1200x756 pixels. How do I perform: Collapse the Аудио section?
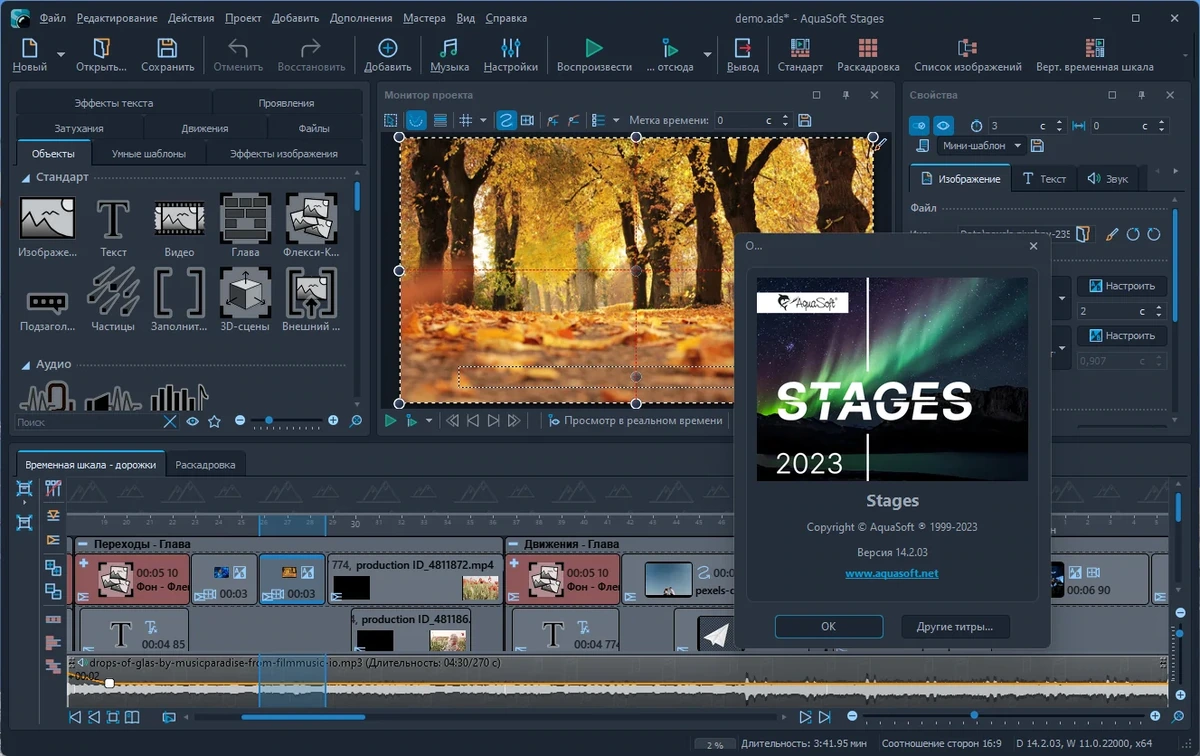[26, 365]
